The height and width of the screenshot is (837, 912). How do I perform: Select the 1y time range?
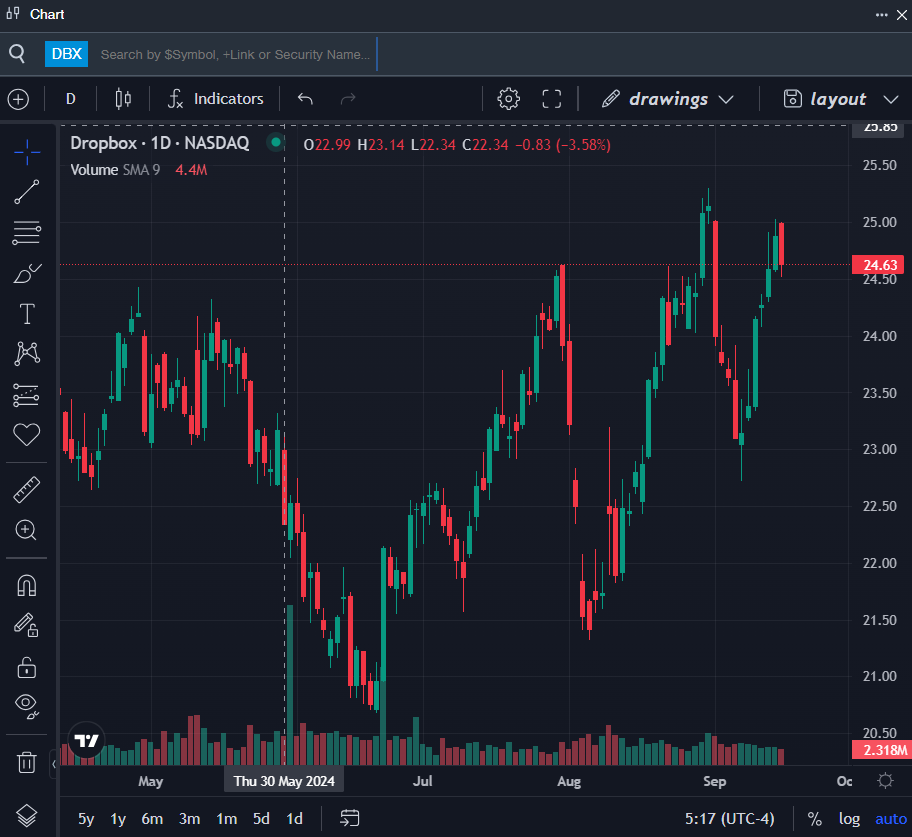[118, 819]
